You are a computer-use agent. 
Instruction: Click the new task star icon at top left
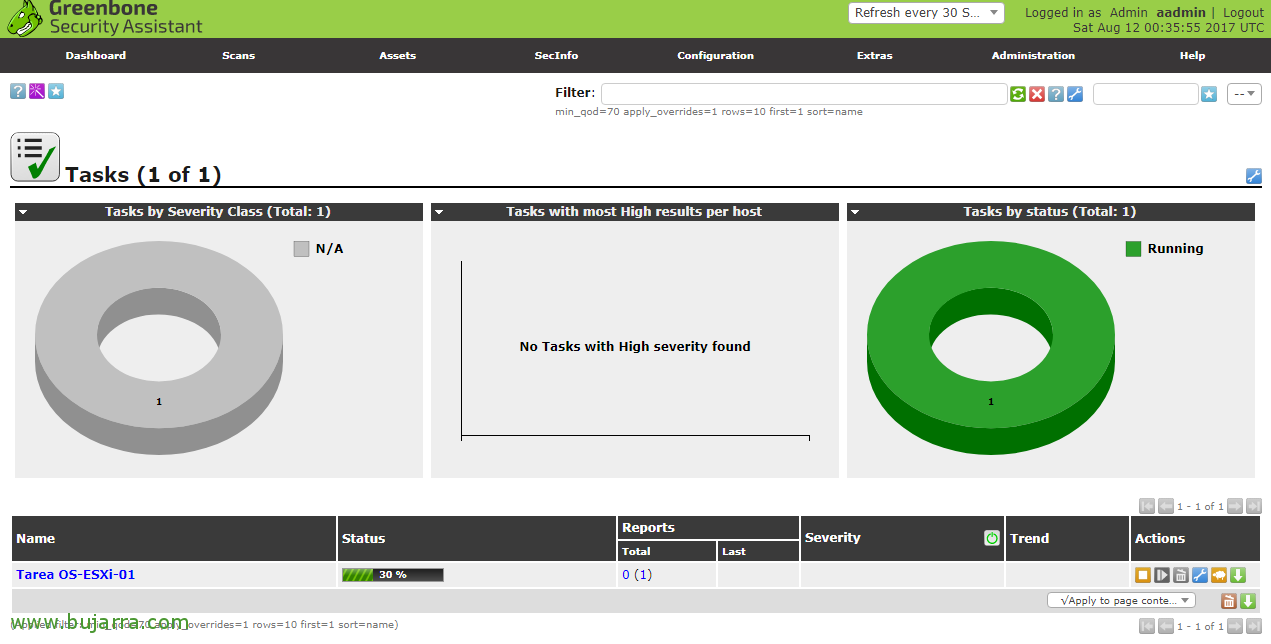pyautogui.click(x=56, y=91)
